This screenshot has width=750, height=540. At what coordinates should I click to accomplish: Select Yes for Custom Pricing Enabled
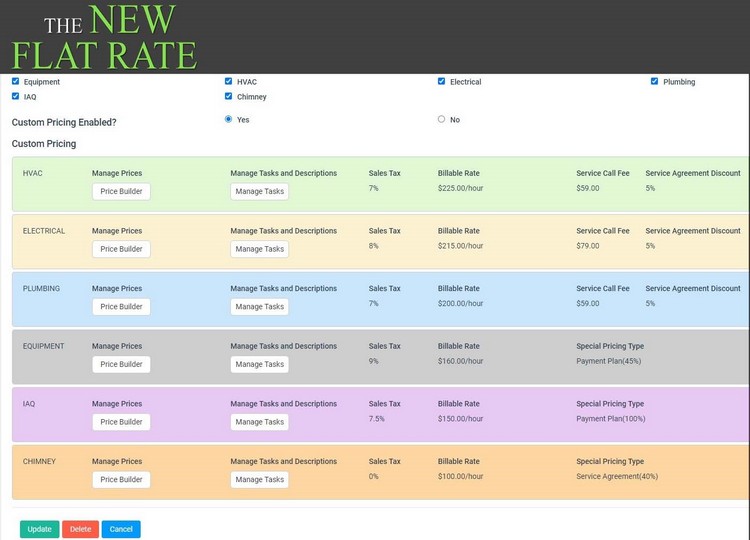(228, 119)
